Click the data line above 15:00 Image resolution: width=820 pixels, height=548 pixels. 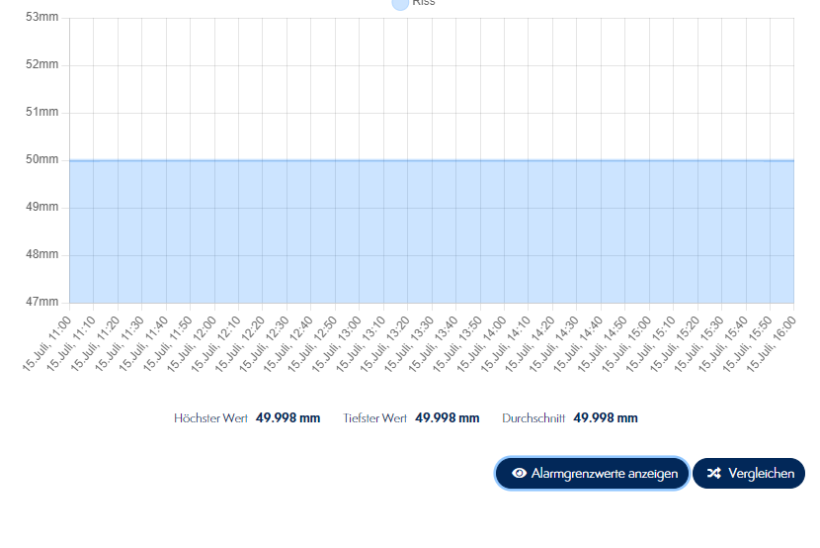point(649,160)
